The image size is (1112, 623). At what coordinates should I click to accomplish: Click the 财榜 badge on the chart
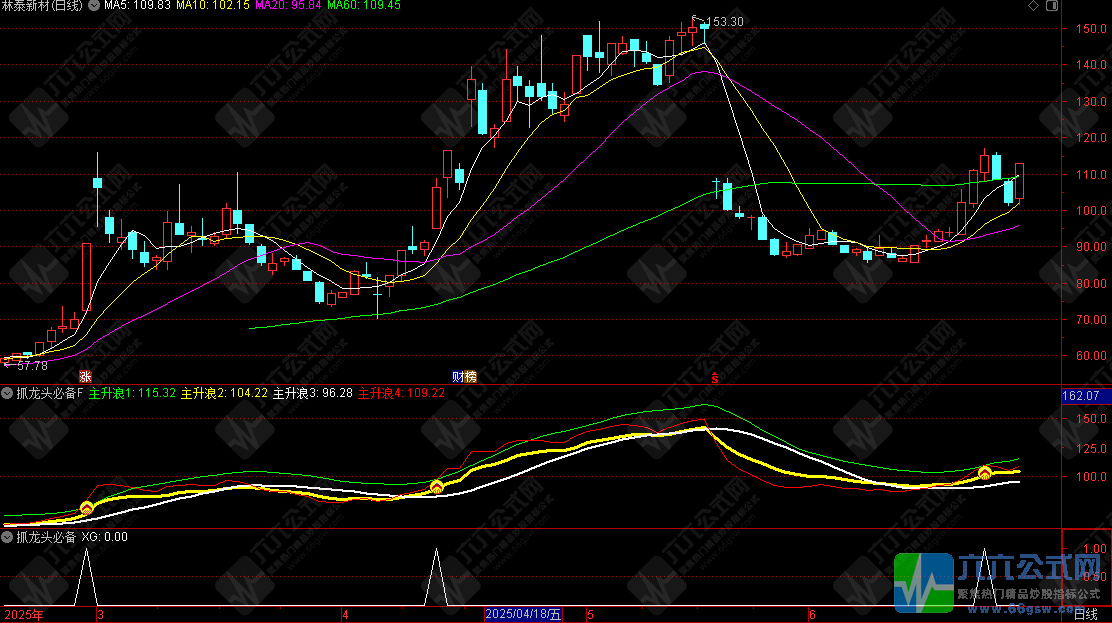[464, 377]
